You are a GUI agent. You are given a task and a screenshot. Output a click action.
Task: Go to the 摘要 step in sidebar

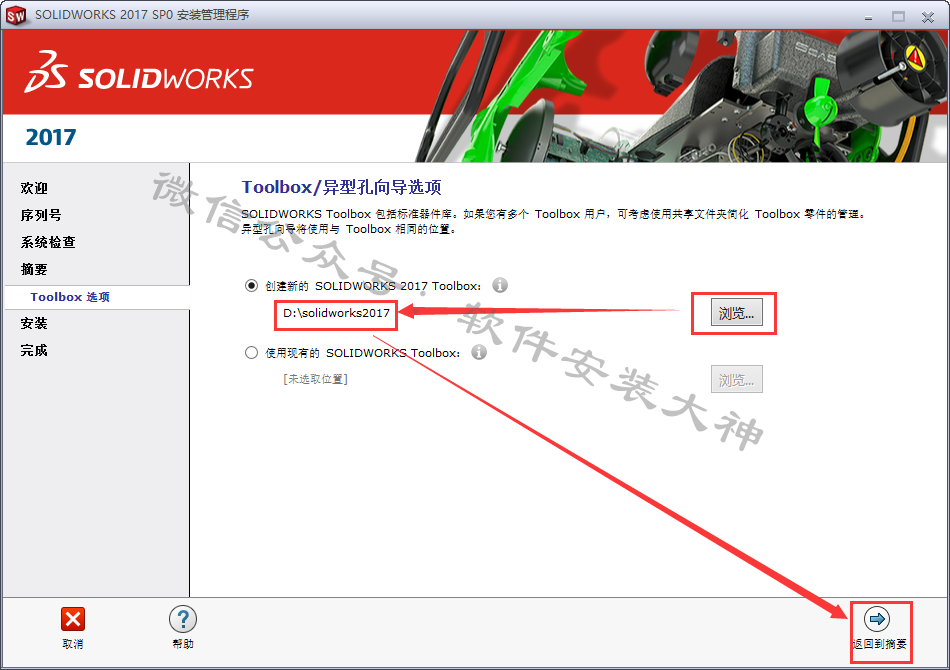point(34,269)
